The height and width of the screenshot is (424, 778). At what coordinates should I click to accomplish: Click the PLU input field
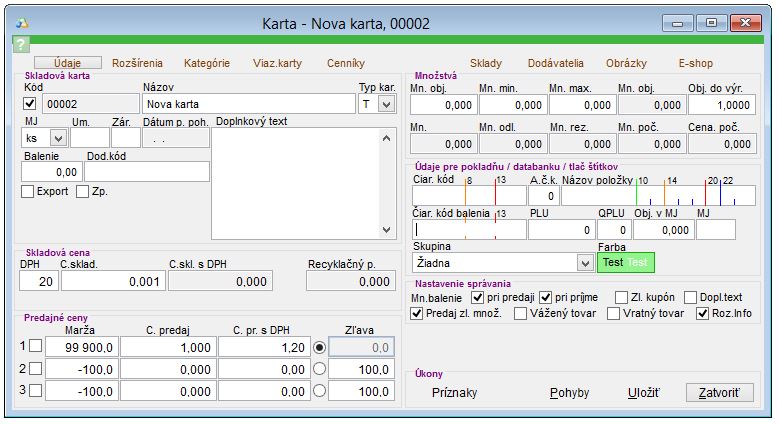(x=562, y=230)
